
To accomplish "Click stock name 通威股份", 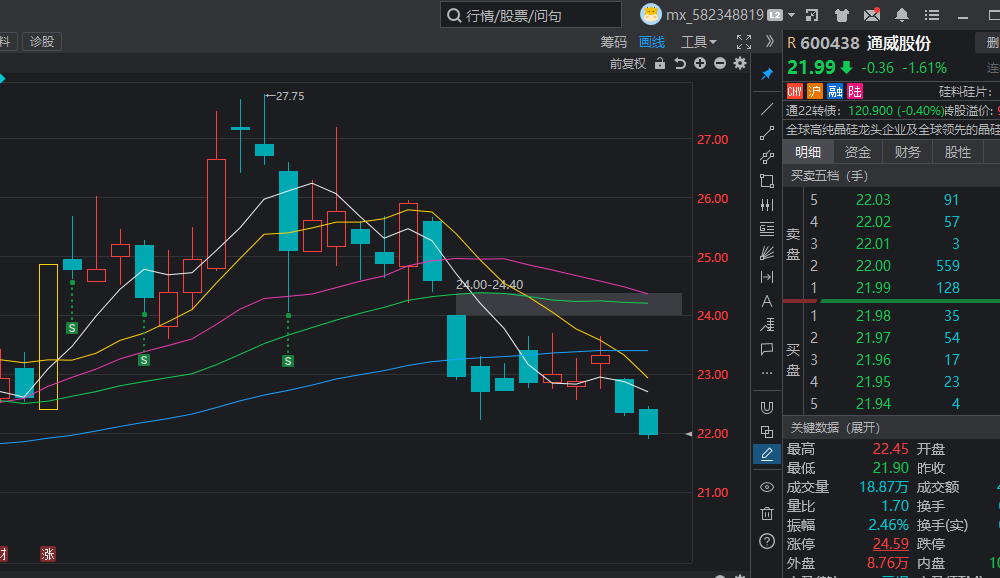I will click(x=899, y=43).
